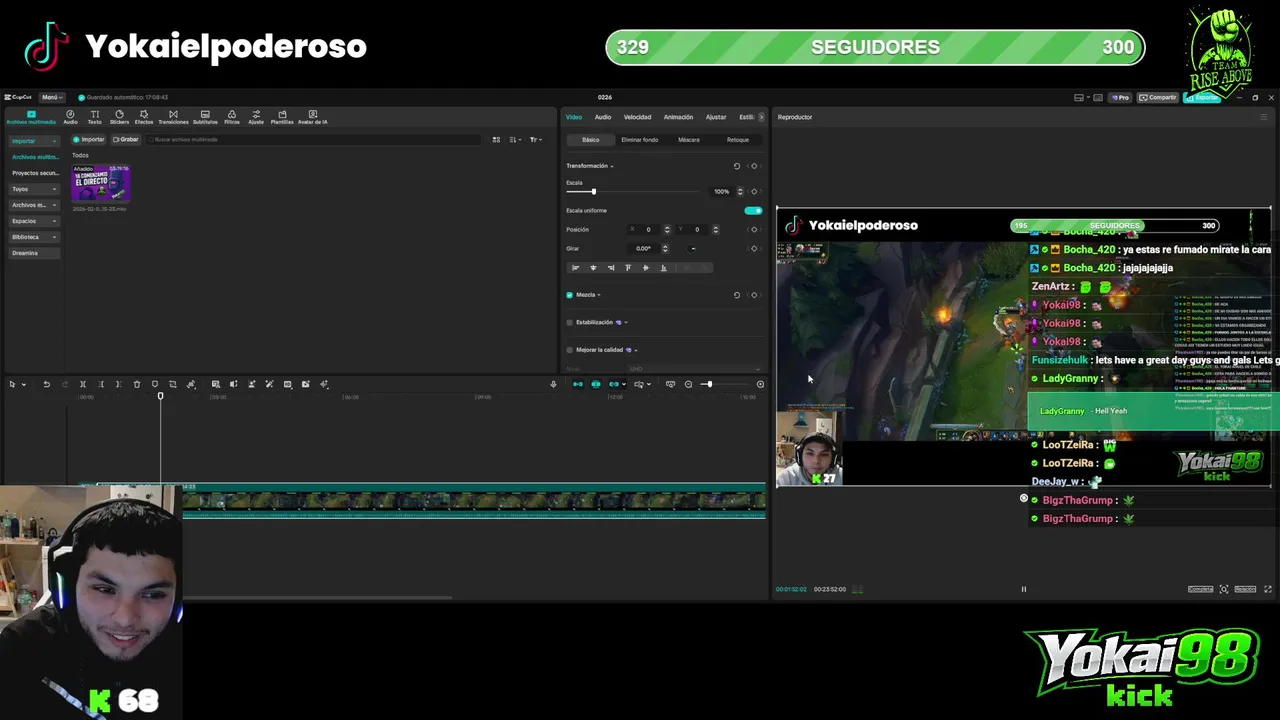Adjust the Escala slider handle

click(x=593, y=191)
